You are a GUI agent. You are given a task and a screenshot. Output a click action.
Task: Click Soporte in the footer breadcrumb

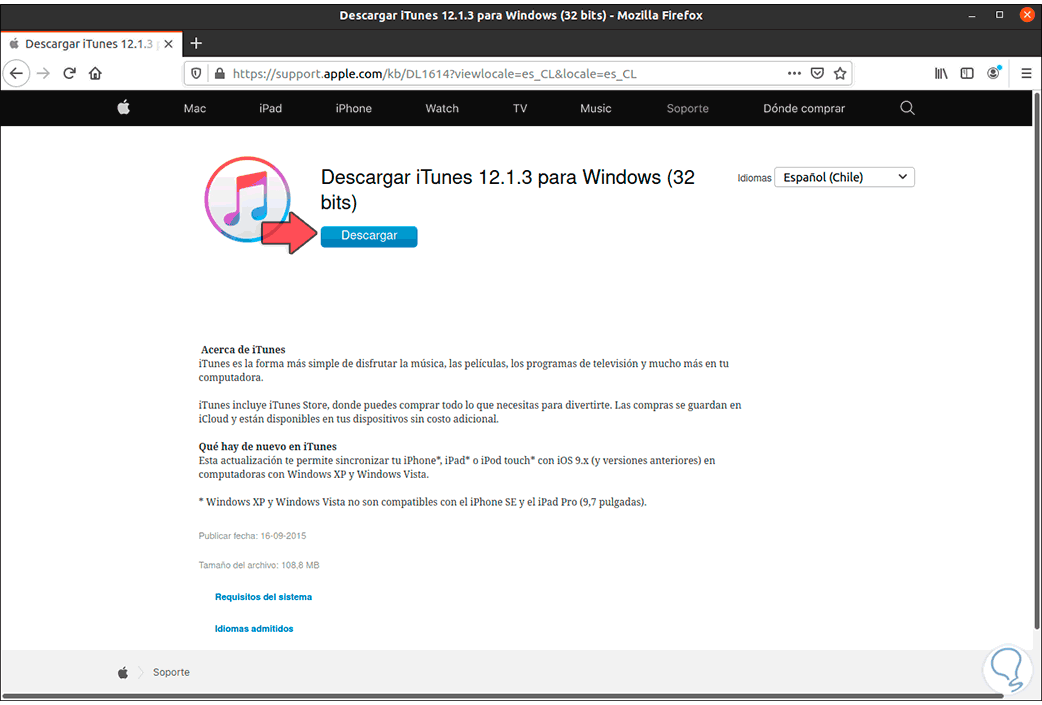pyautogui.click(x=171, y=672)
